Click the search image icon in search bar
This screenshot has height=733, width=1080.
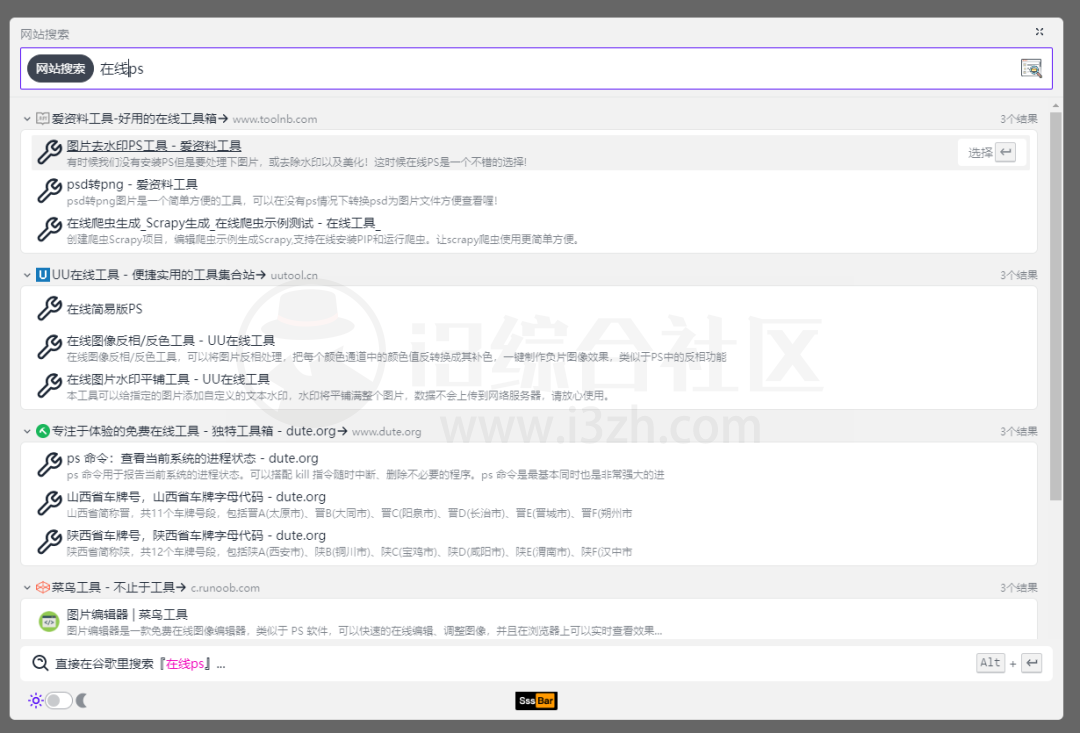point(1031,68)
